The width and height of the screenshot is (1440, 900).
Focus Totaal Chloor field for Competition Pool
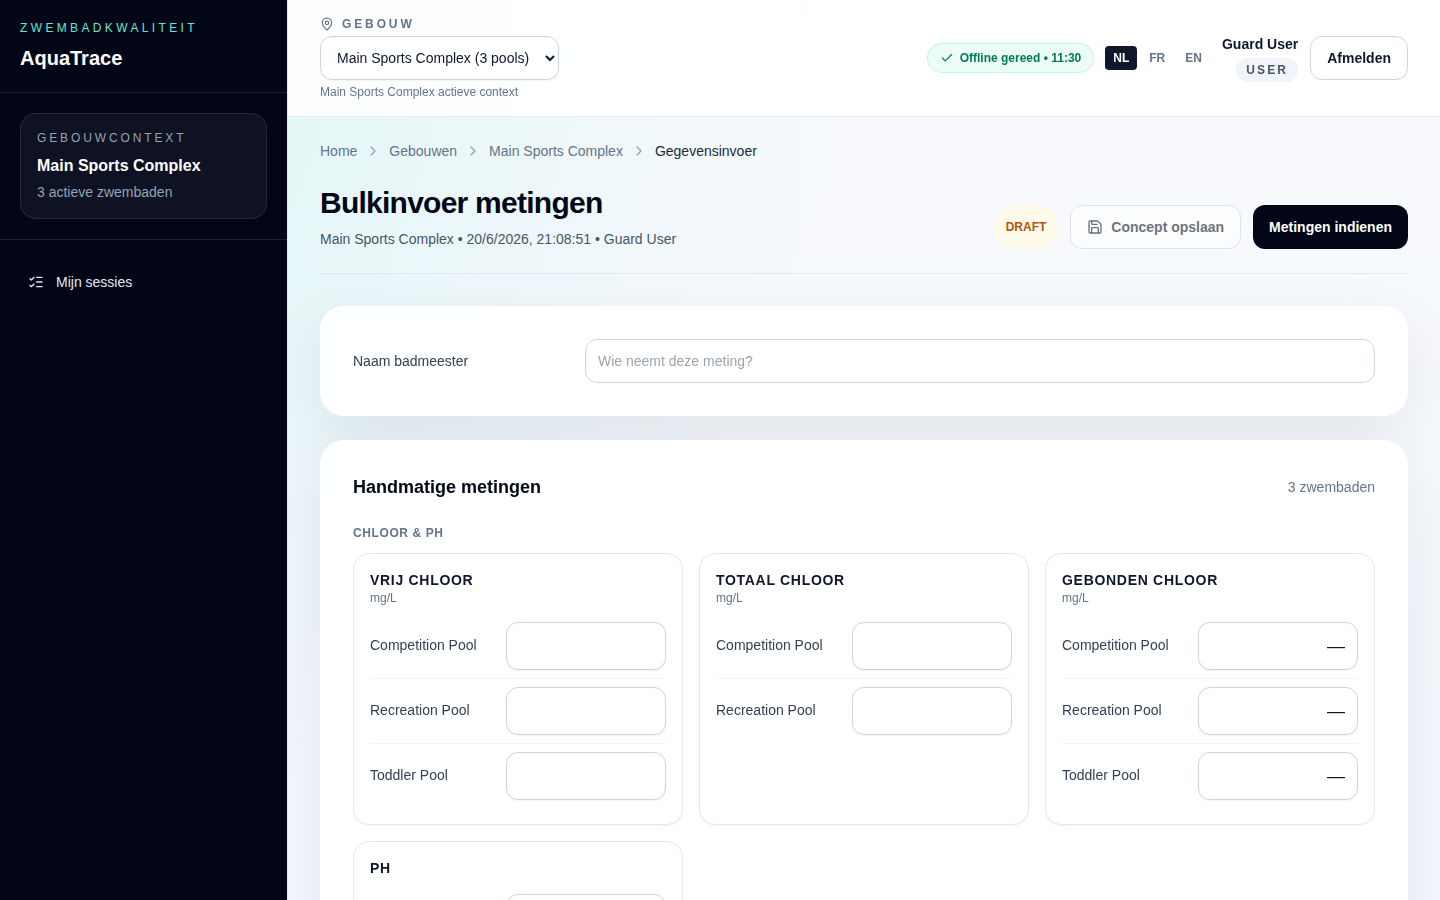[932, 646]
